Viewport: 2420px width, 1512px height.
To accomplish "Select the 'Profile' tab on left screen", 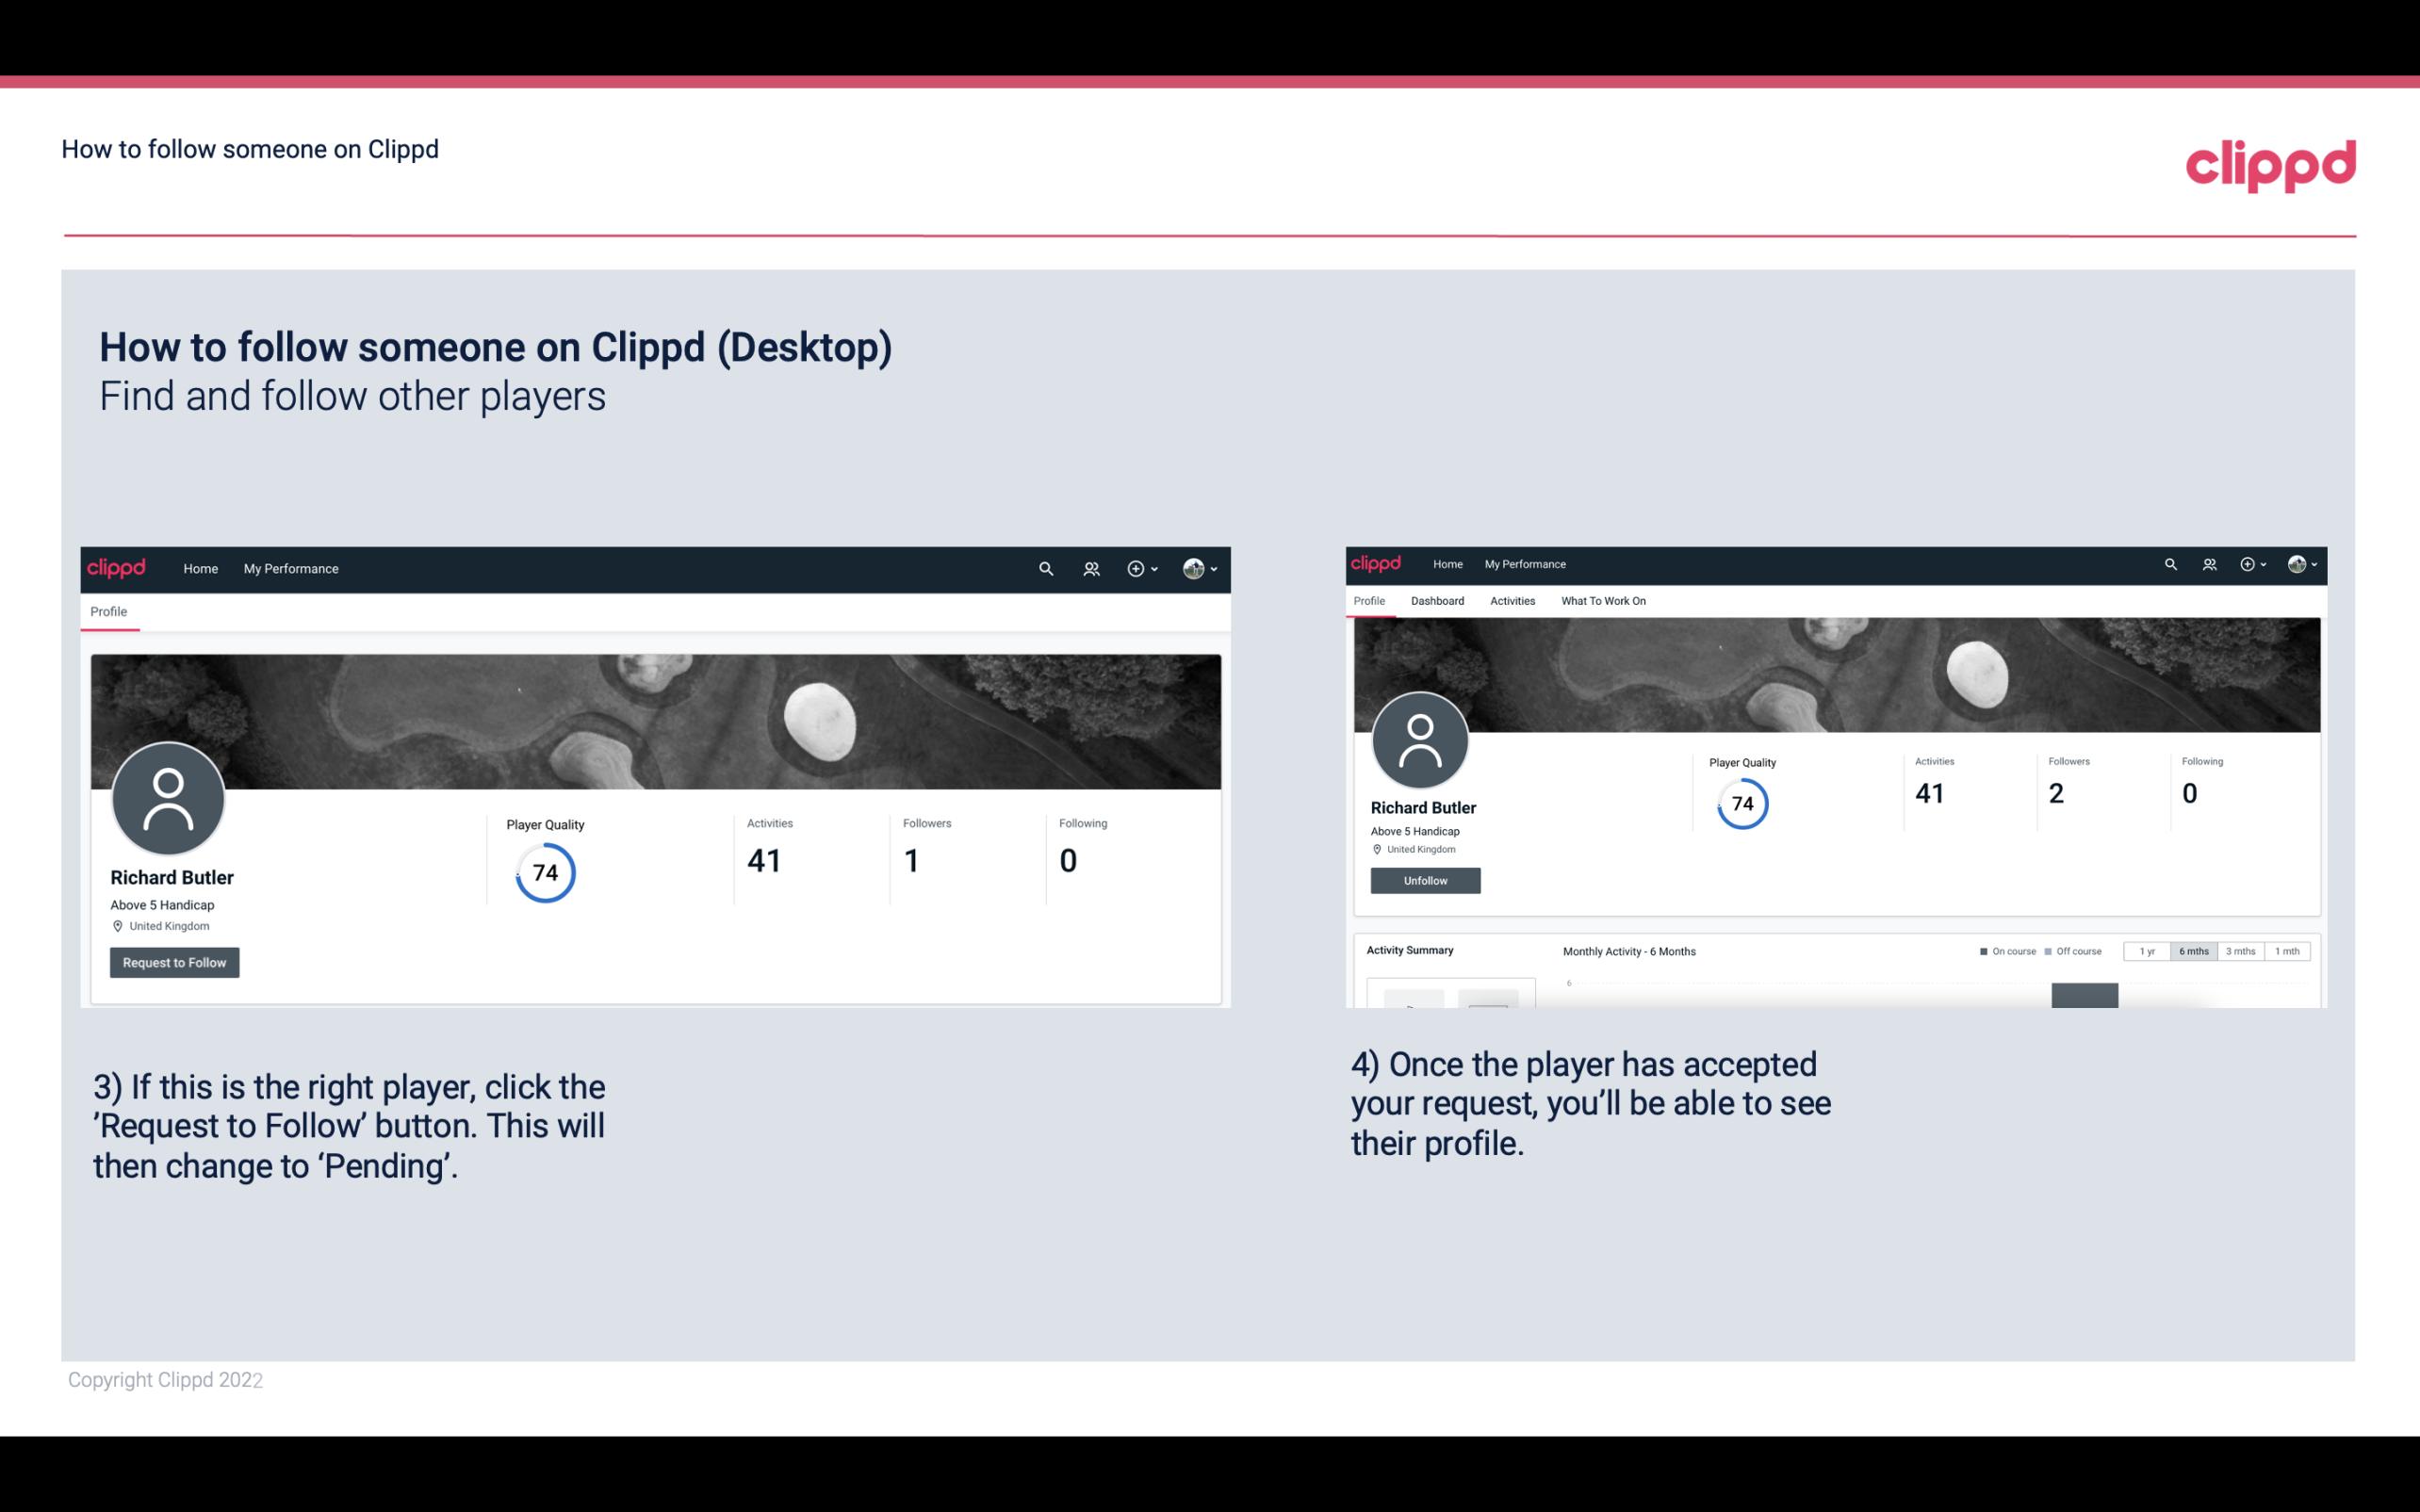I will (x=108, y=611).
